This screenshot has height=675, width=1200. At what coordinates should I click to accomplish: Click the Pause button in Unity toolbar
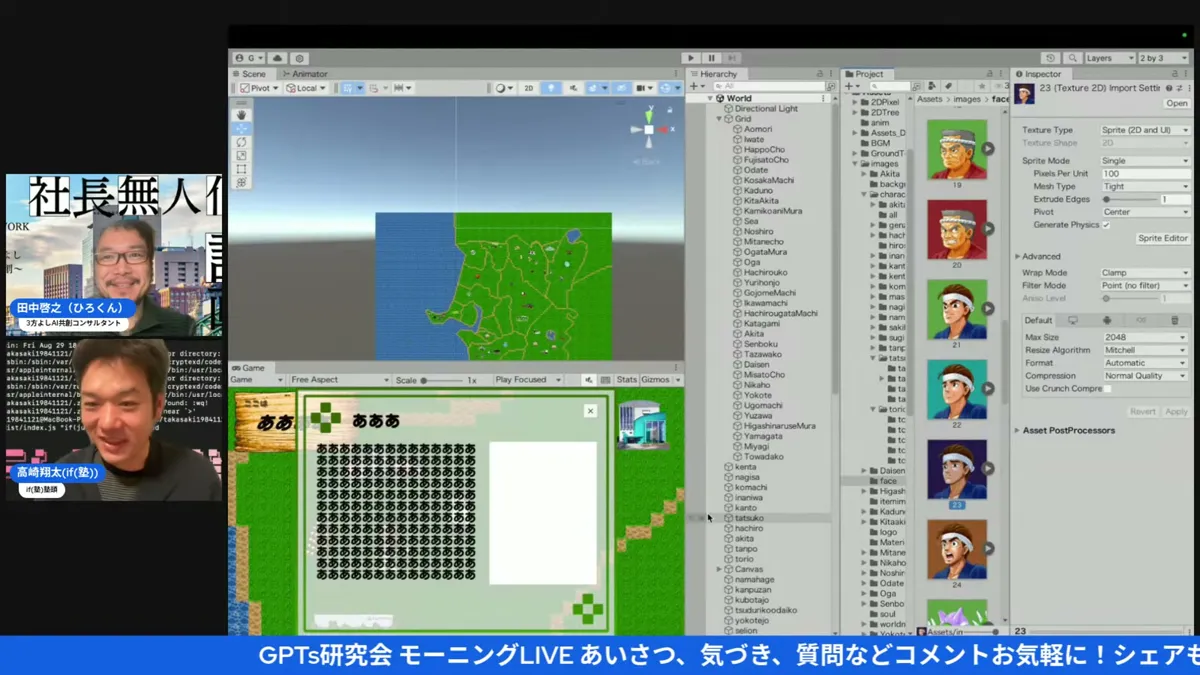pyautogui.click(x=711, y=59)
